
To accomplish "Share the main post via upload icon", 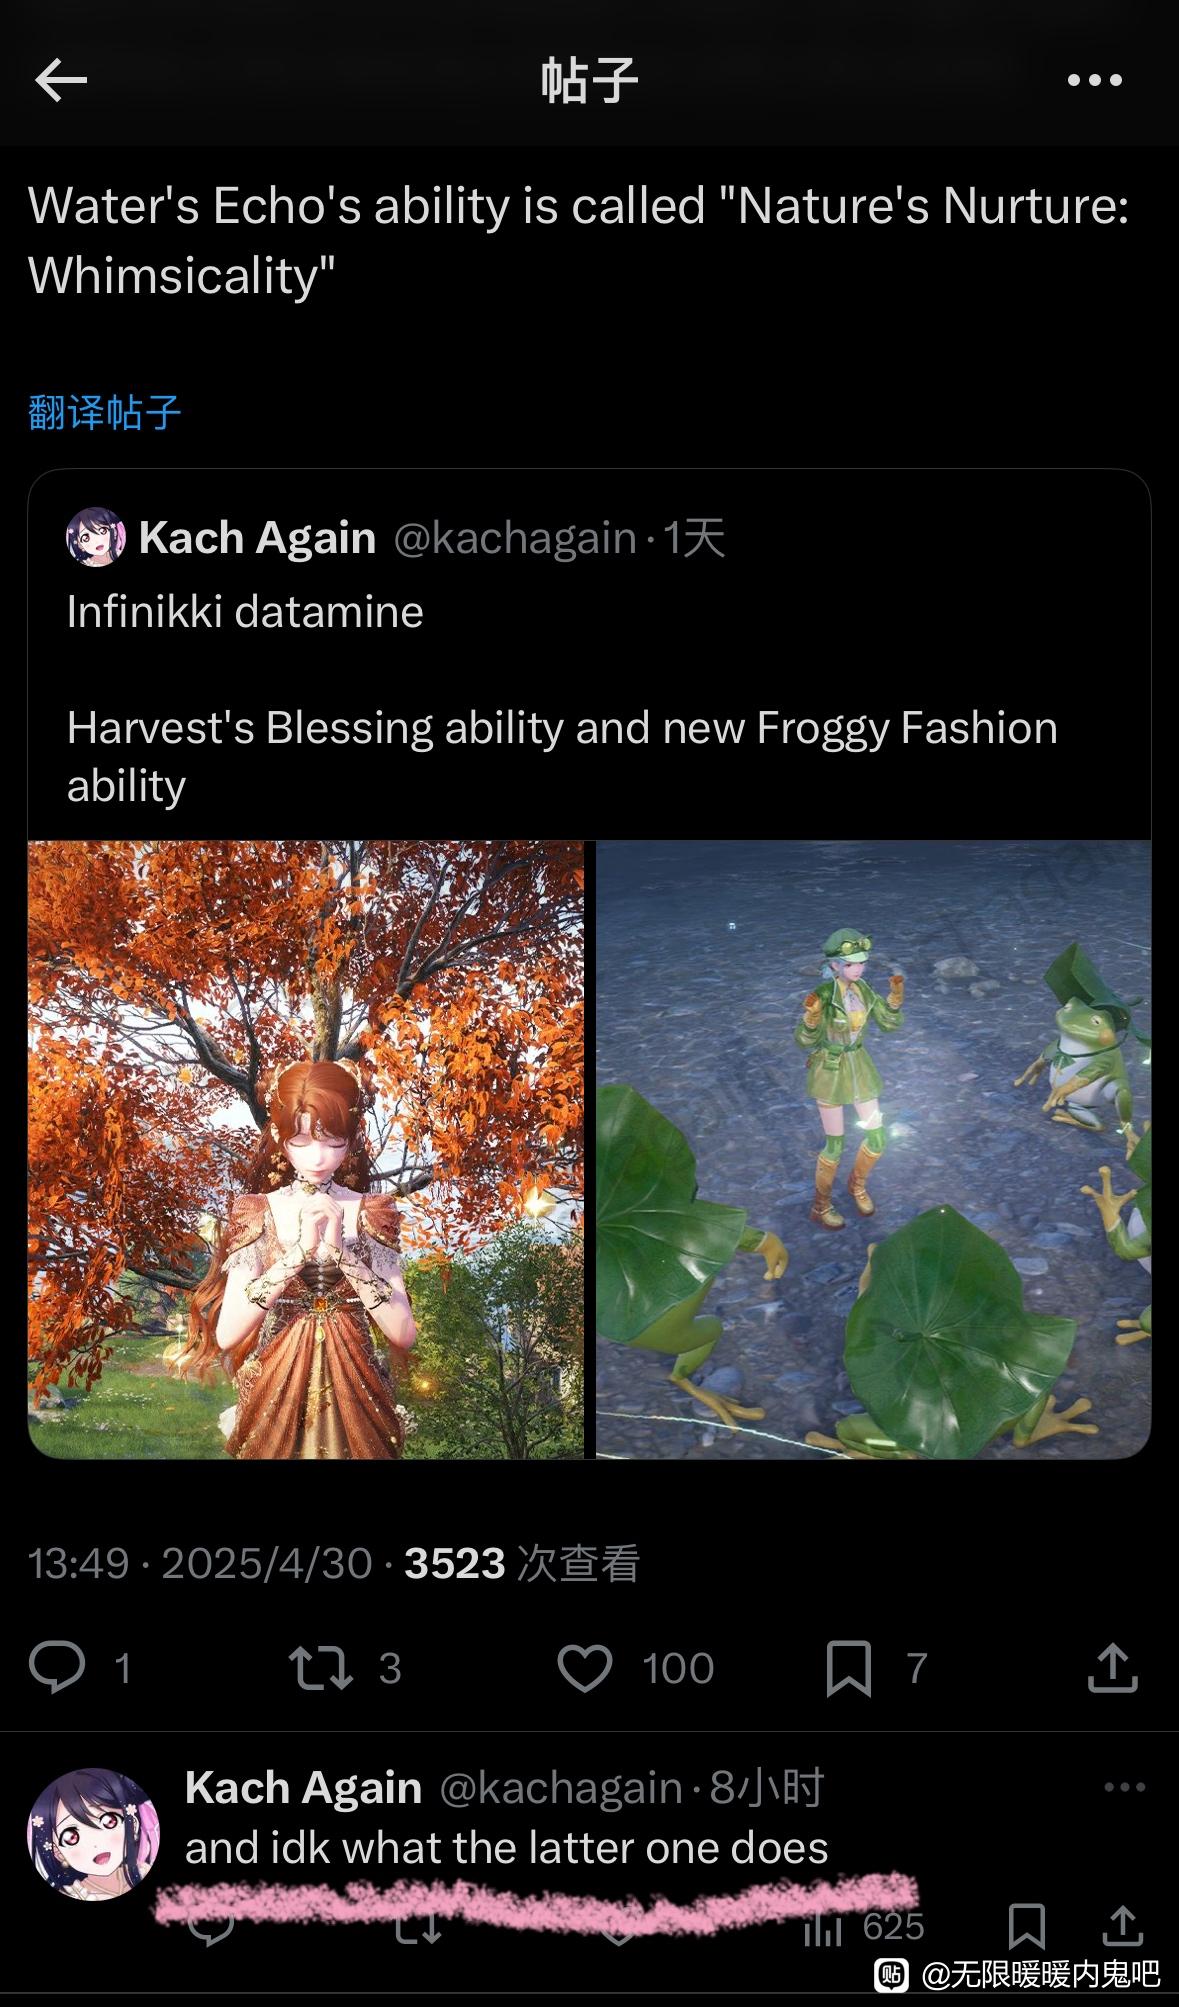I will (1112, 1667).
